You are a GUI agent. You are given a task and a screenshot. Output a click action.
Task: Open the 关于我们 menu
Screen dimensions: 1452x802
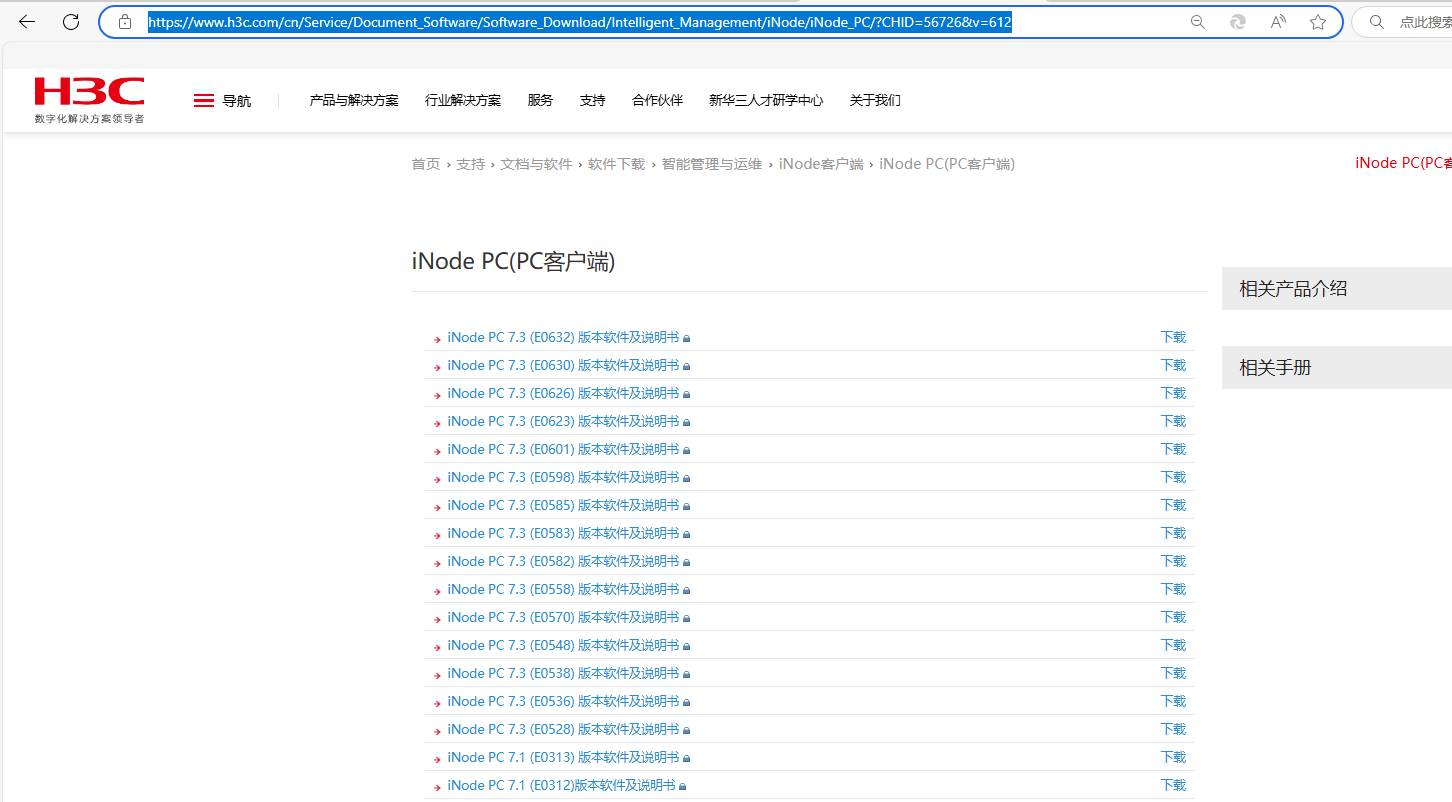pos(875,100)
